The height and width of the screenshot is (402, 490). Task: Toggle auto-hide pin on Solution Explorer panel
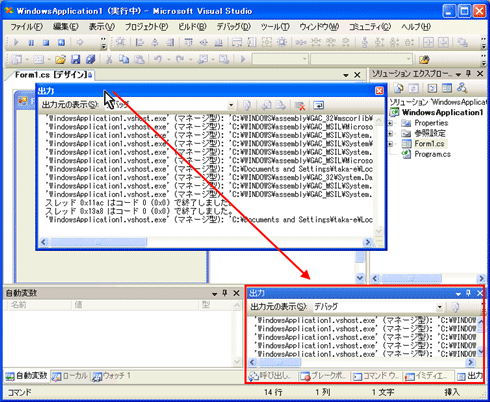pyautogui.click(x=468, y=74)
